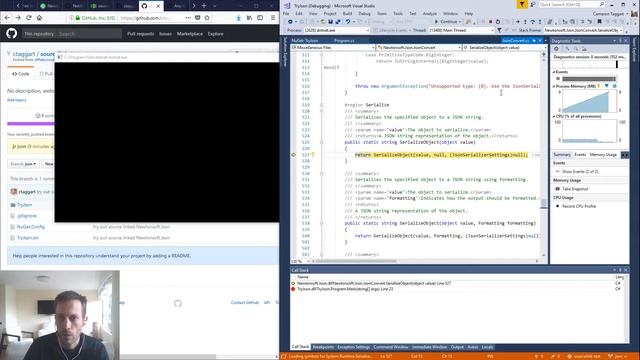Click Record CPU Profile dot icon
This screenshot has width=640, height=360.
tap(558, 206)
